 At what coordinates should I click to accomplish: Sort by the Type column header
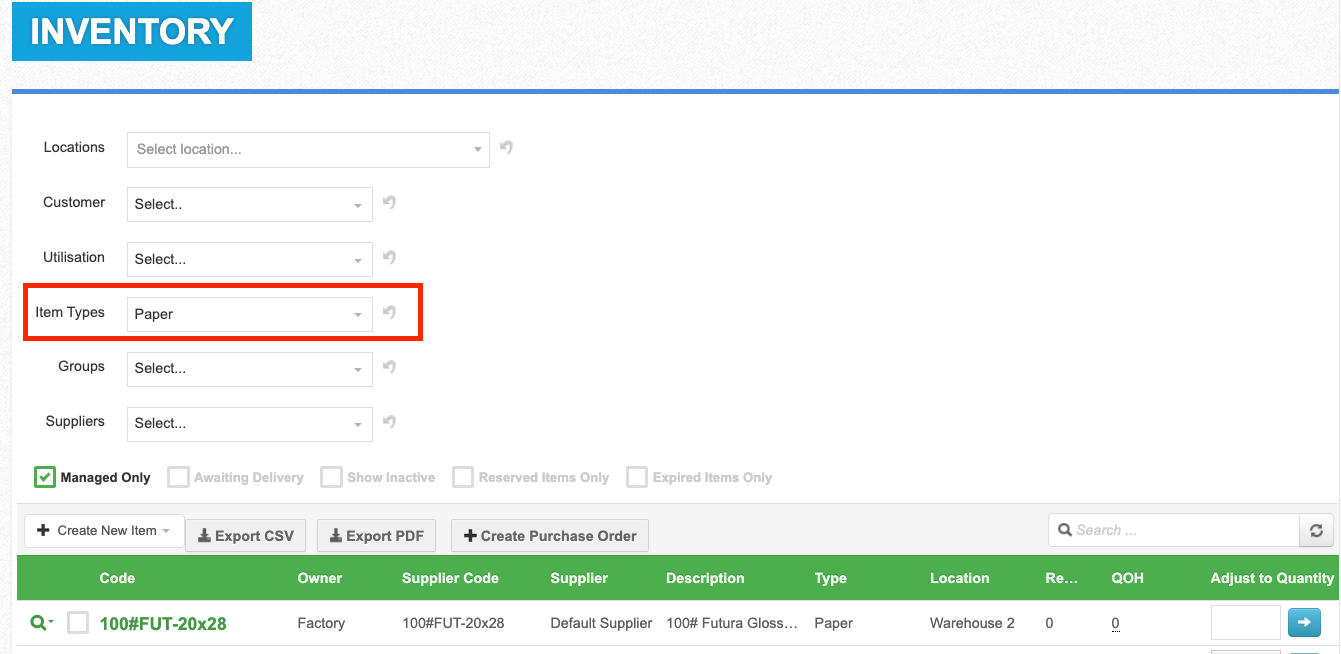[x=831, y=578]
